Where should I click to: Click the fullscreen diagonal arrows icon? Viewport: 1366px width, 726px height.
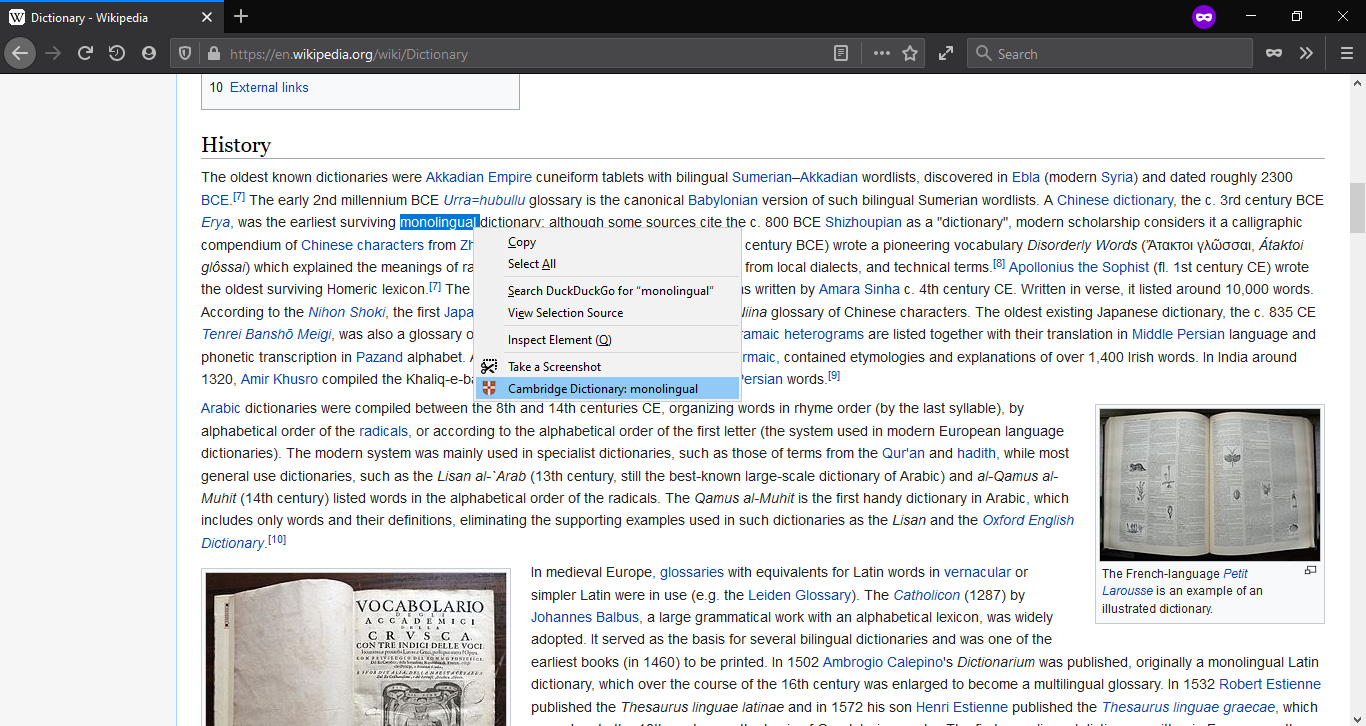pyautogui.click(x=946, y=54)
